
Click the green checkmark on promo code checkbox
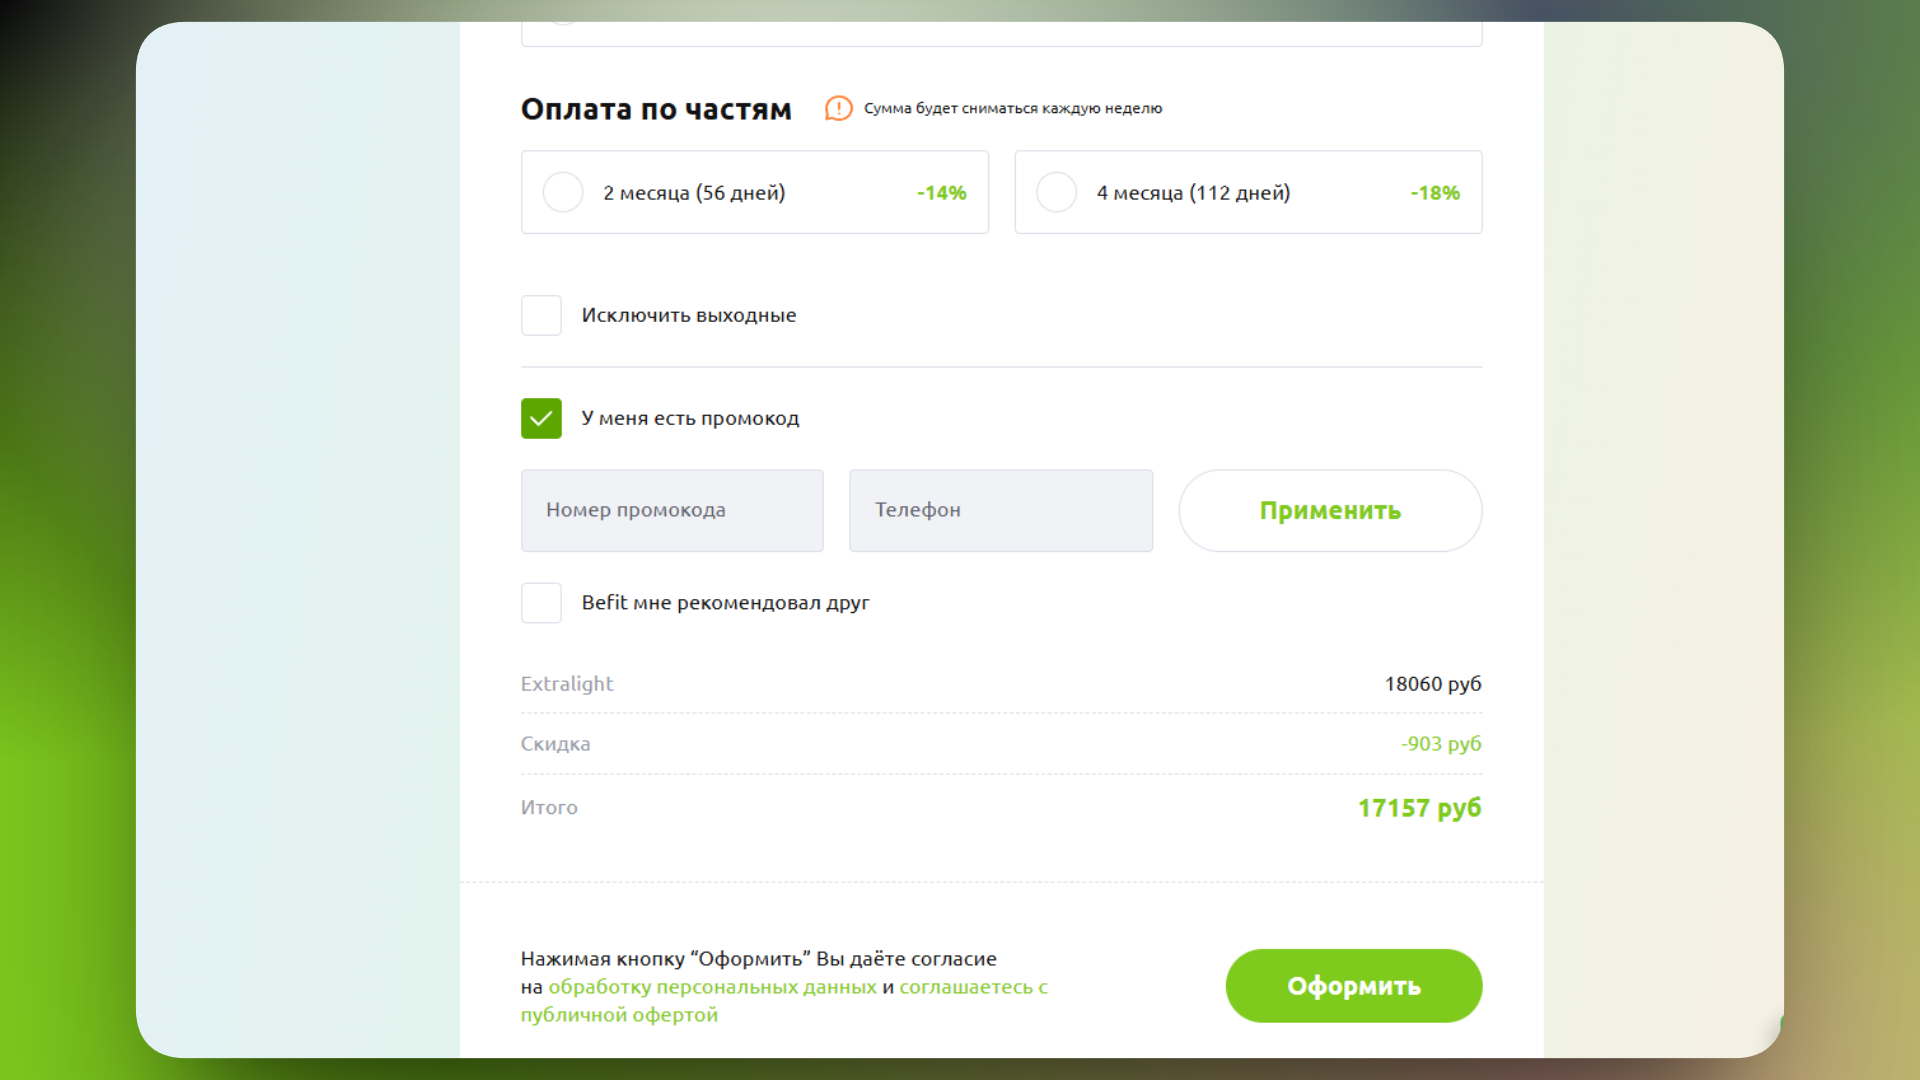(x=541, y=418)
